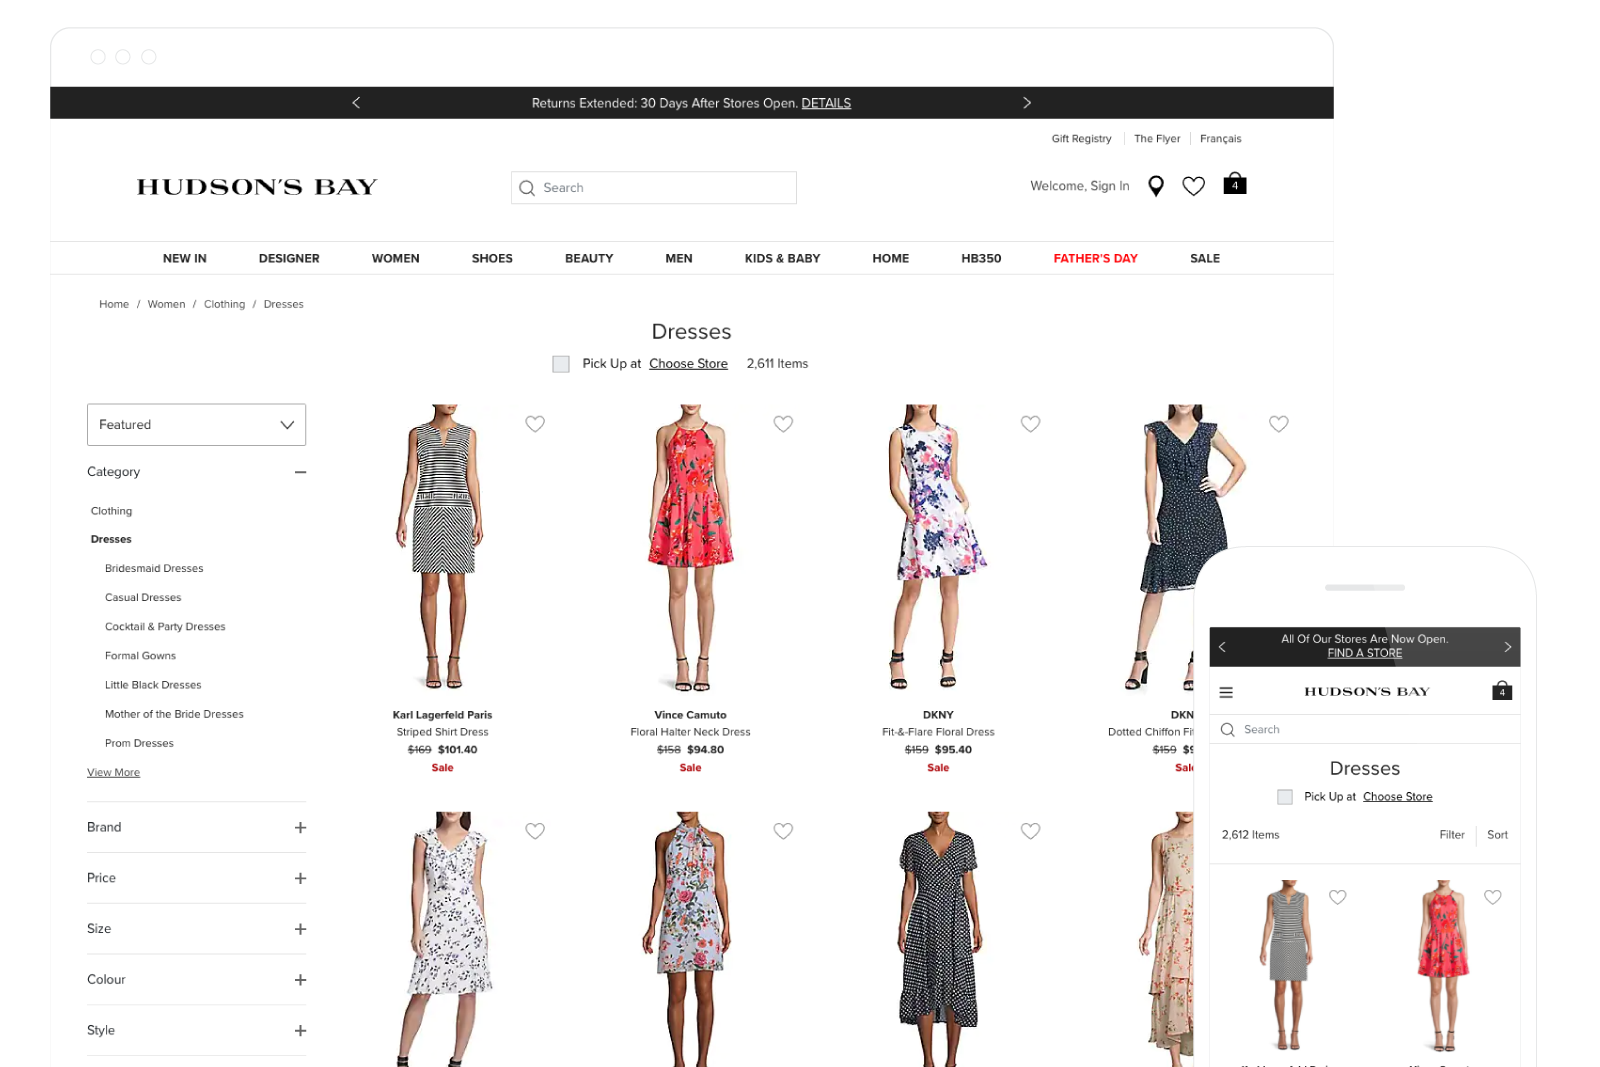Open desktop shopping bag with 4 items

pos(1235,184)
